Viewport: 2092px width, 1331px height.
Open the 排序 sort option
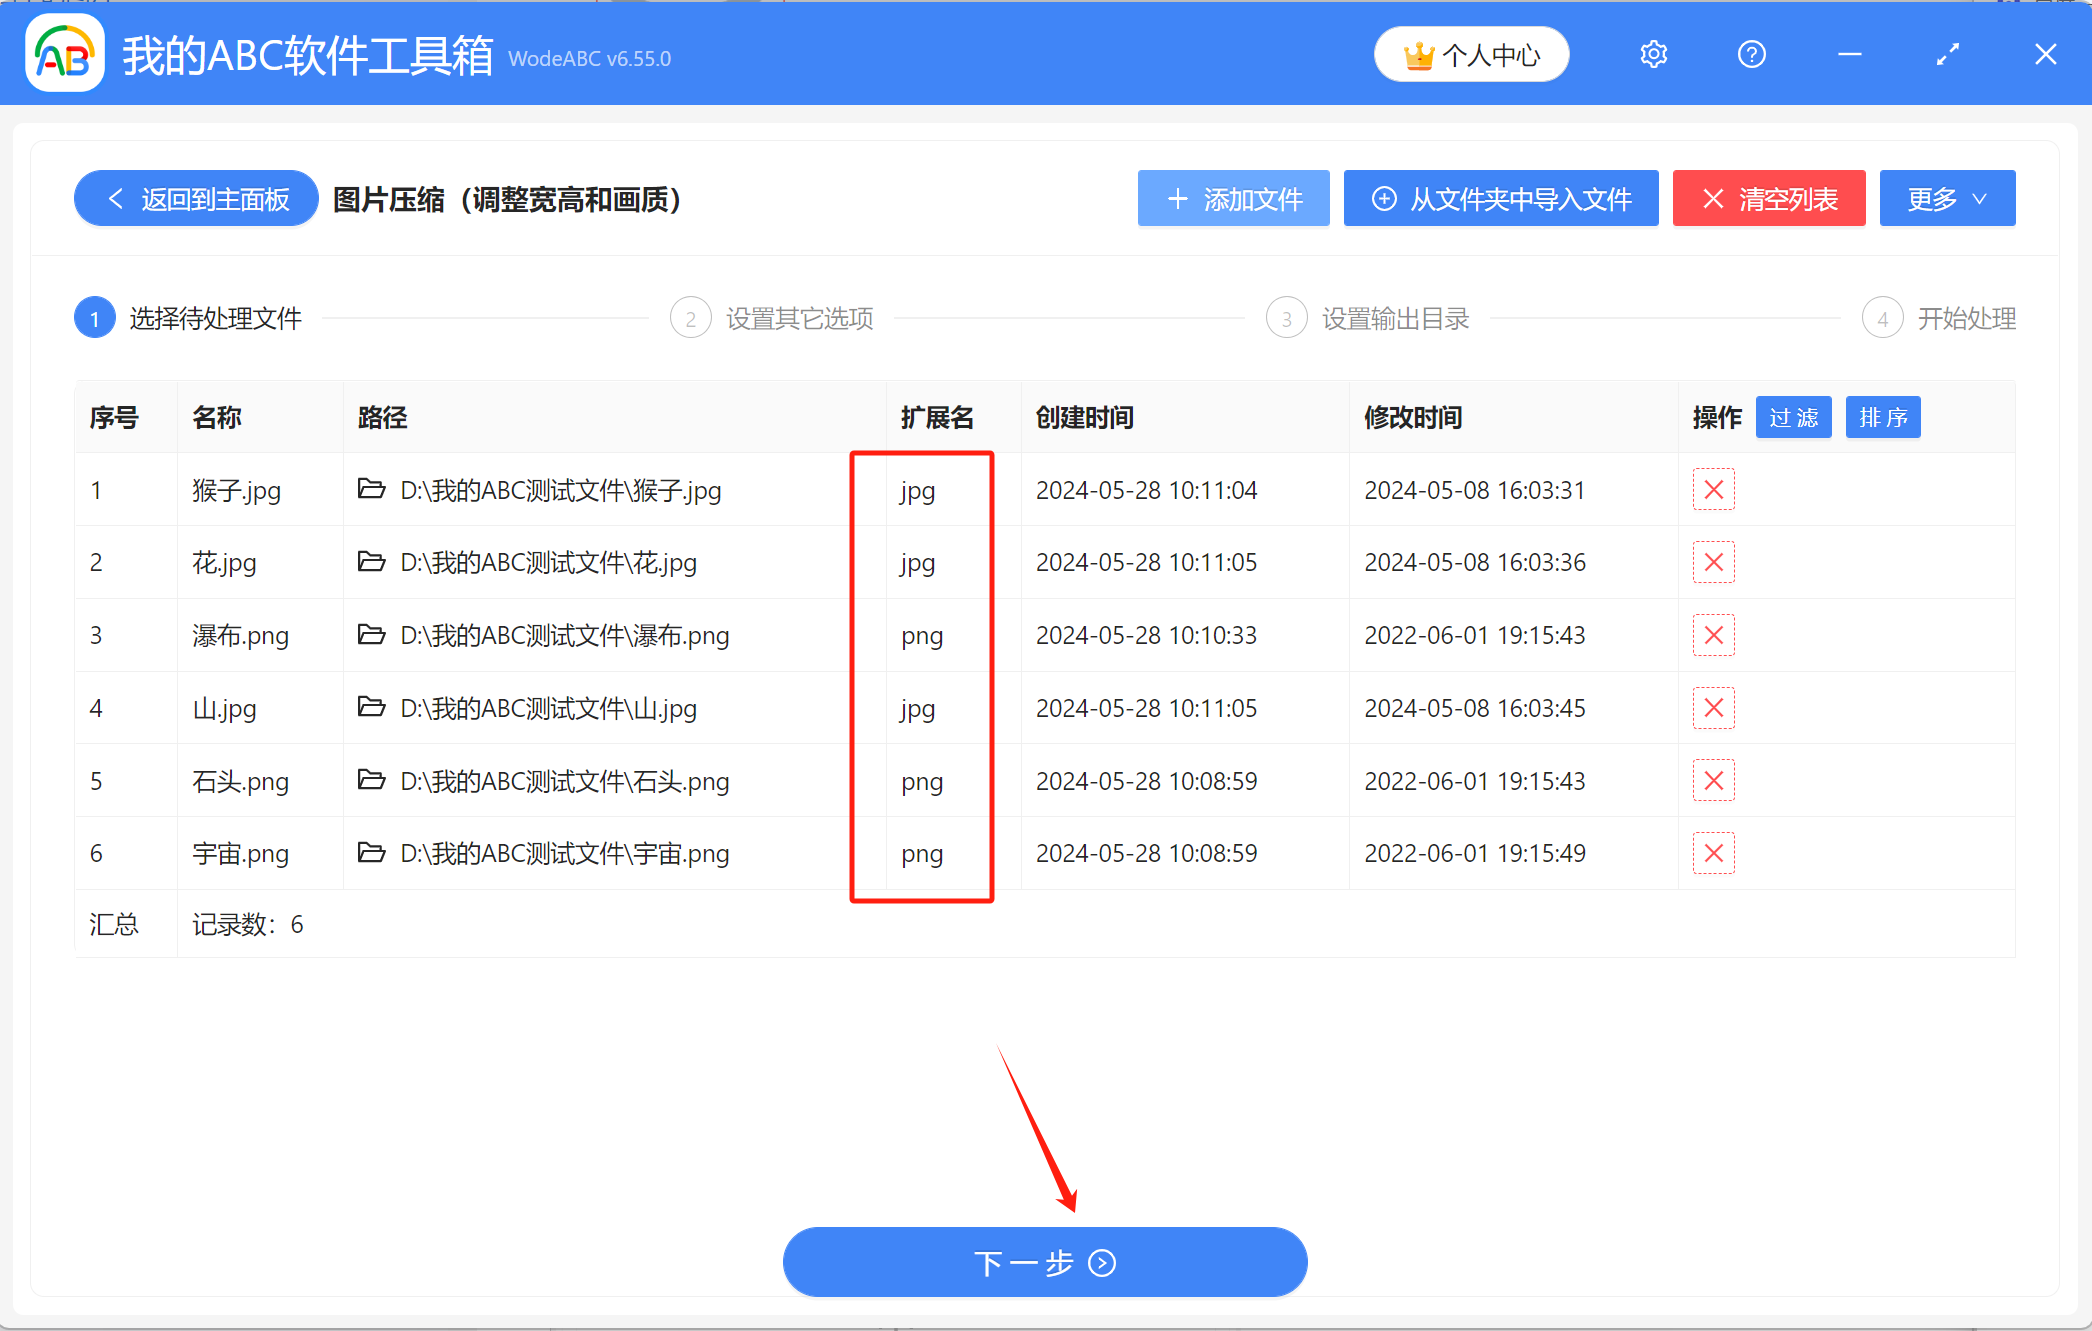click(x=1882, y=417)
